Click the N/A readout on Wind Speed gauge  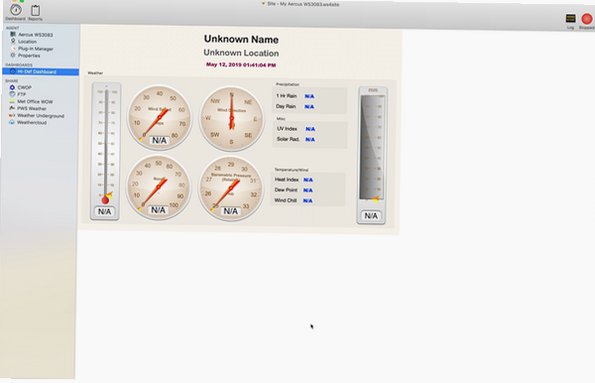(x=159, y=140)
